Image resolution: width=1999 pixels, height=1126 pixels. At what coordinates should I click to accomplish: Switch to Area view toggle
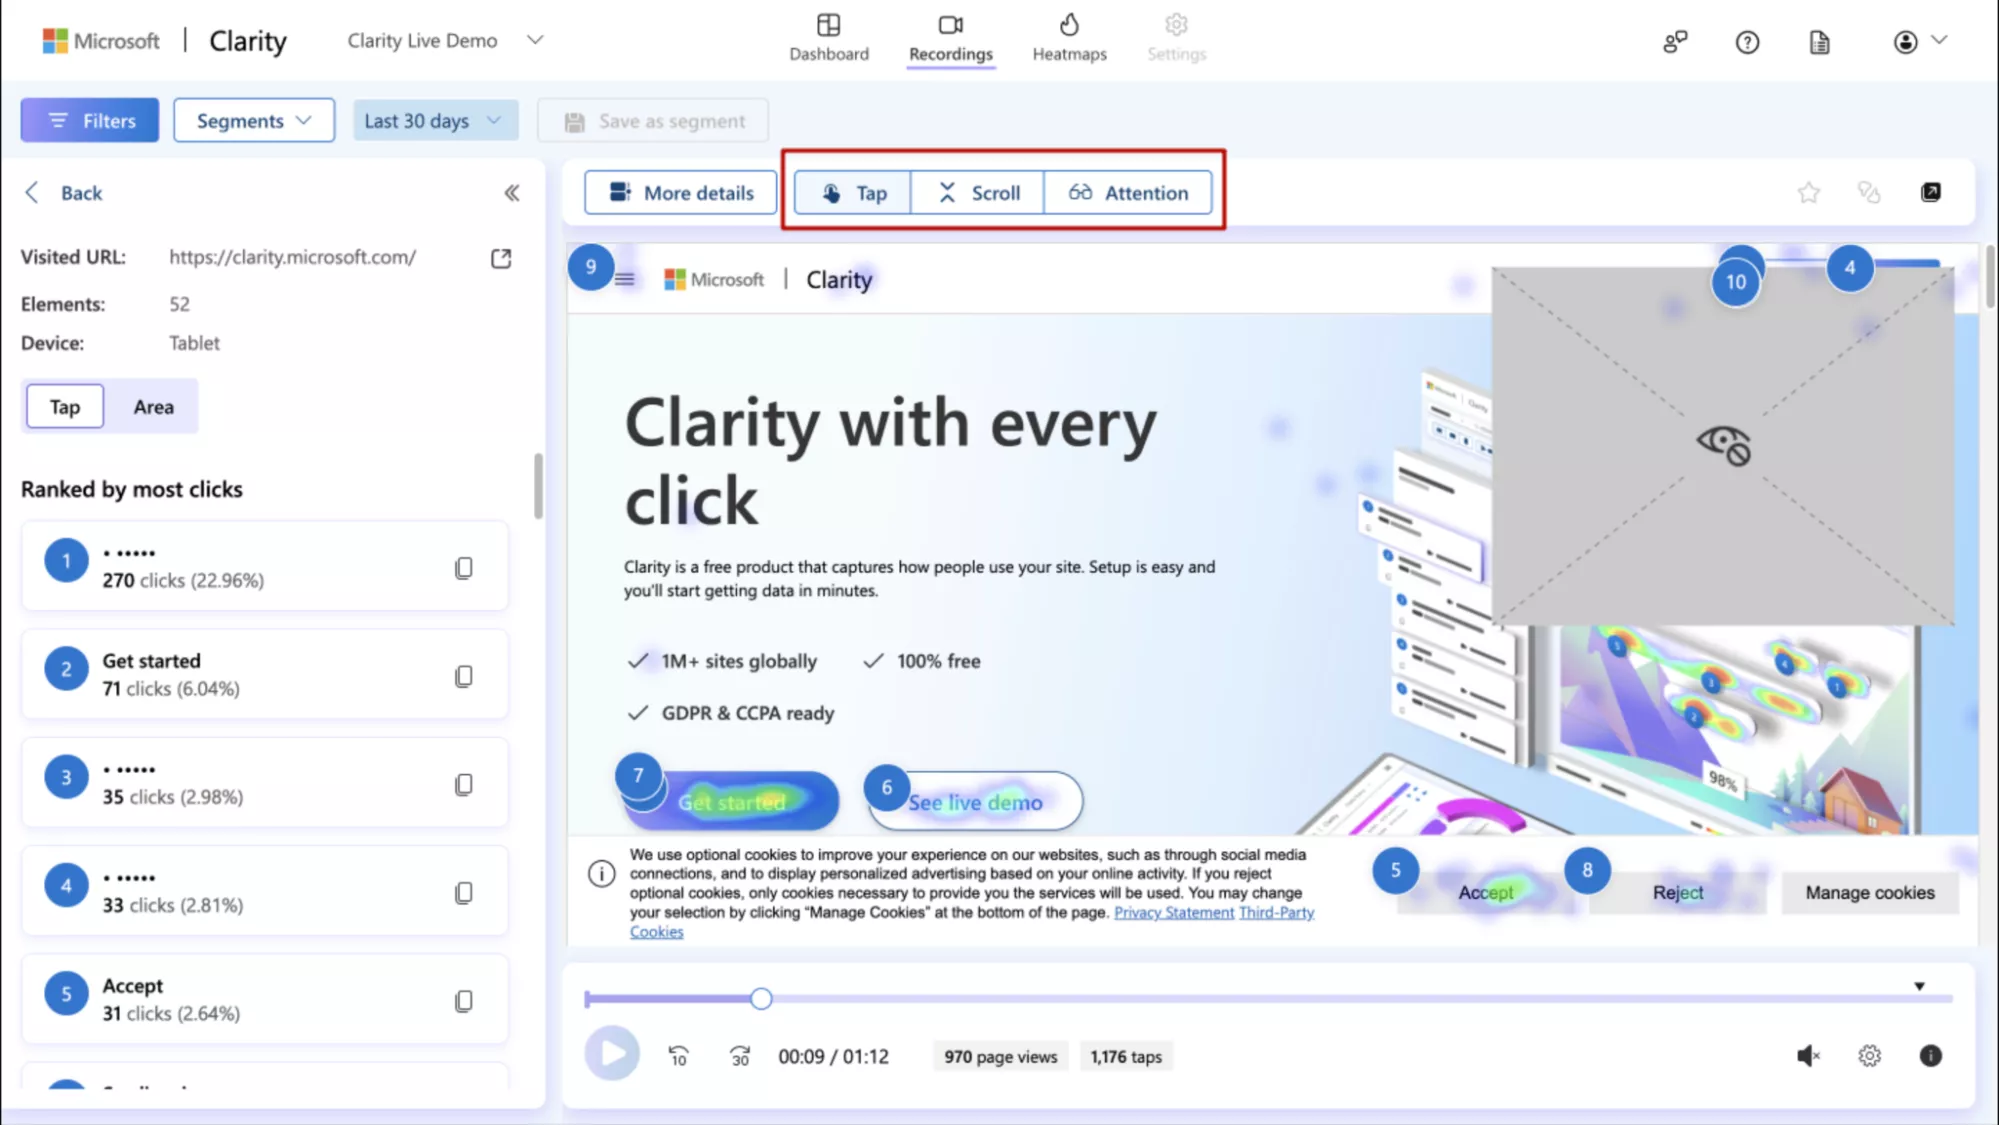pos(153,407)
